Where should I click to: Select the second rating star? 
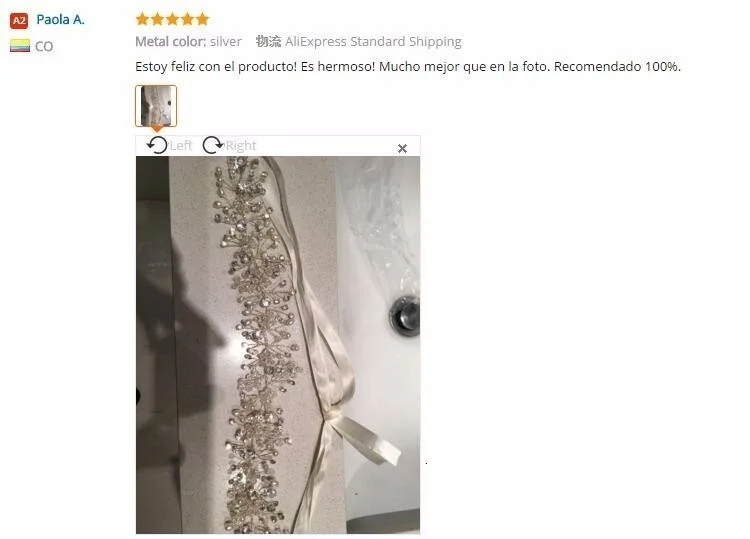157,19
